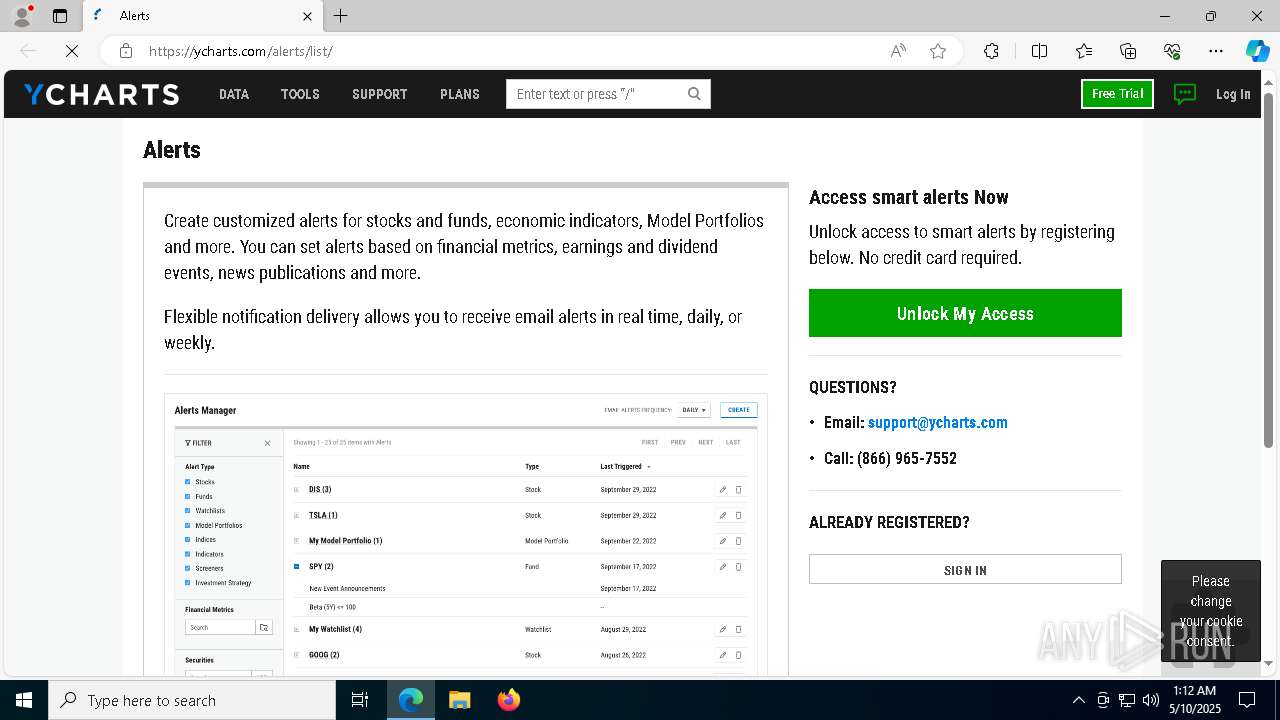Expand the My Watchlist (4) row
This screenshot has width=1280, height=720.
(x=296, y=630)
